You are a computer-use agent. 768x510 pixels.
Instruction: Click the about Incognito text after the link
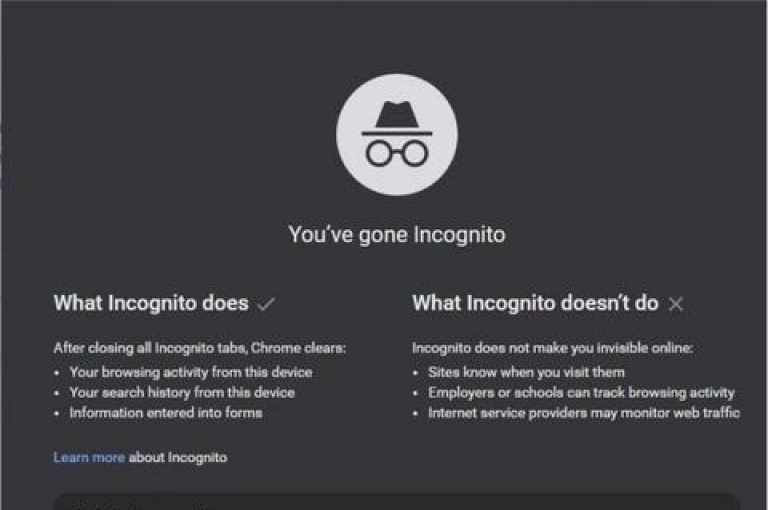pyautogui.click(x=178, y=458)
